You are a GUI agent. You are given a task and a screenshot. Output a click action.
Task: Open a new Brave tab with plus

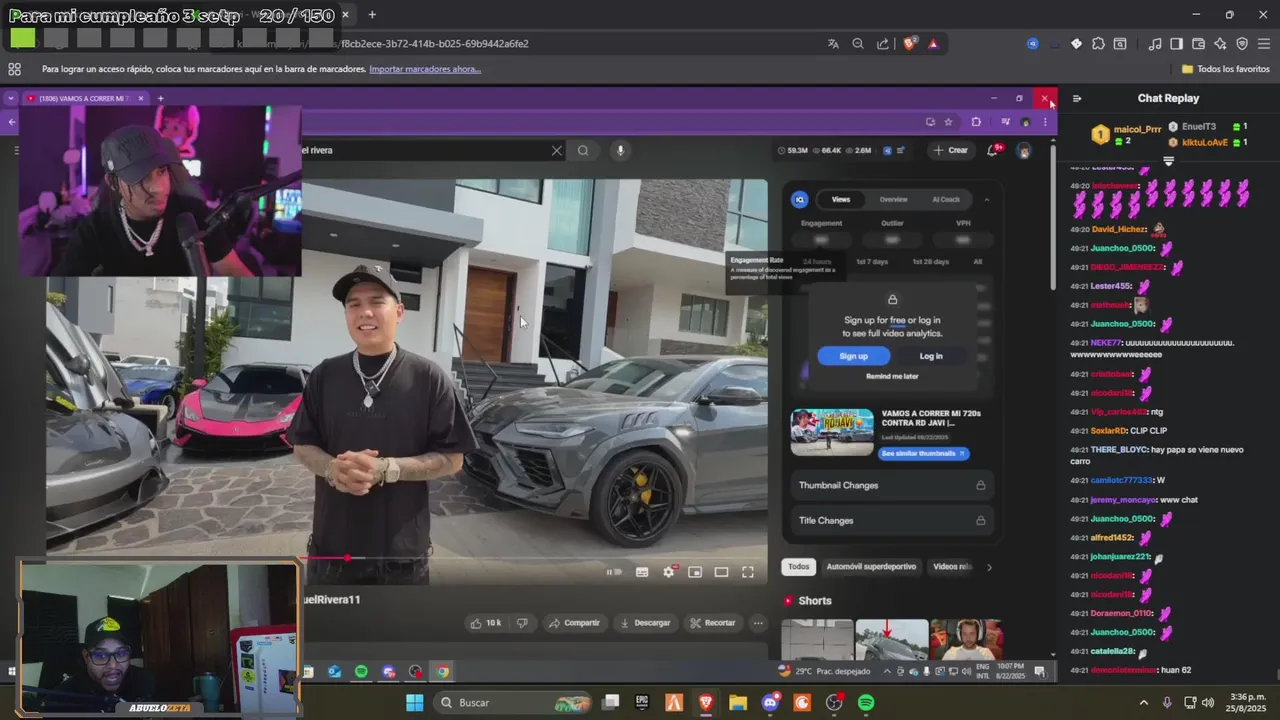pyautogui.click(x=372, y=15)
